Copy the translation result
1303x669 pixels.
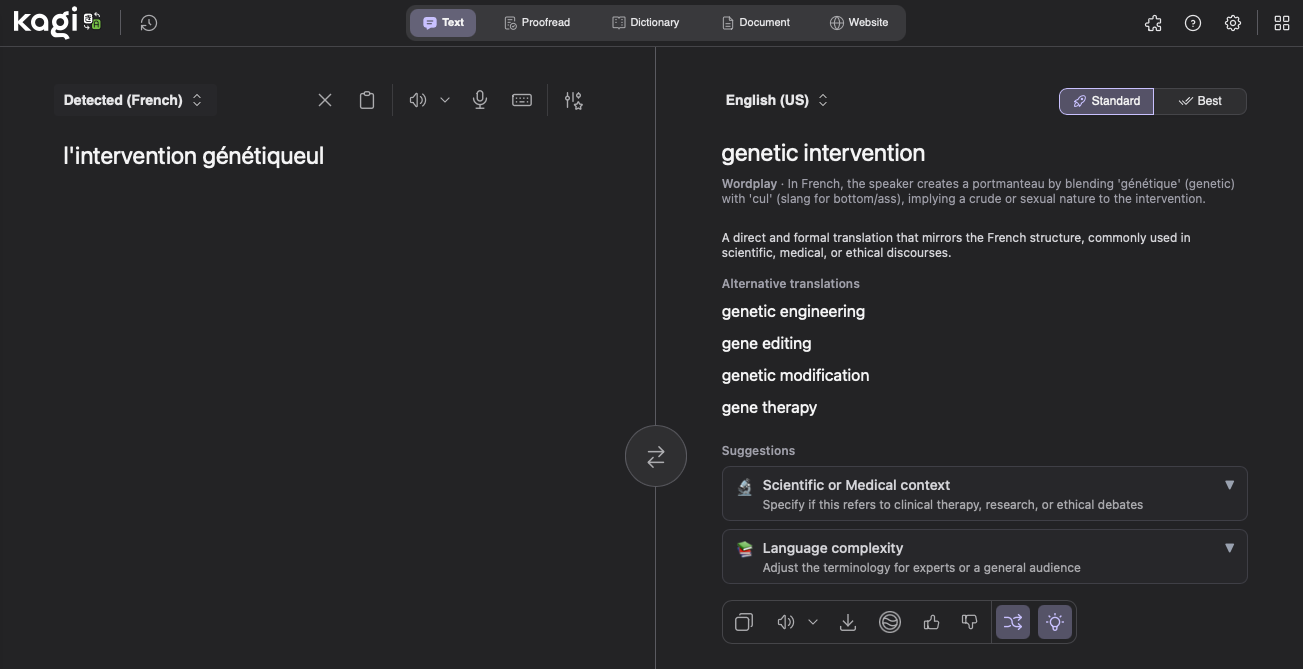click(x=744, y=622)
